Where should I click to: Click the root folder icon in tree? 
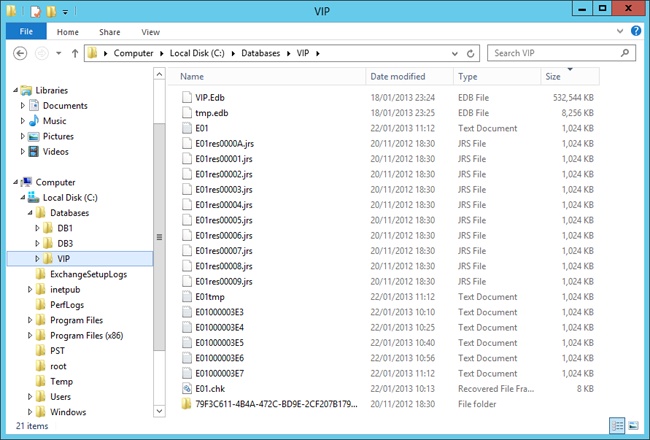[x=41, y=366]
